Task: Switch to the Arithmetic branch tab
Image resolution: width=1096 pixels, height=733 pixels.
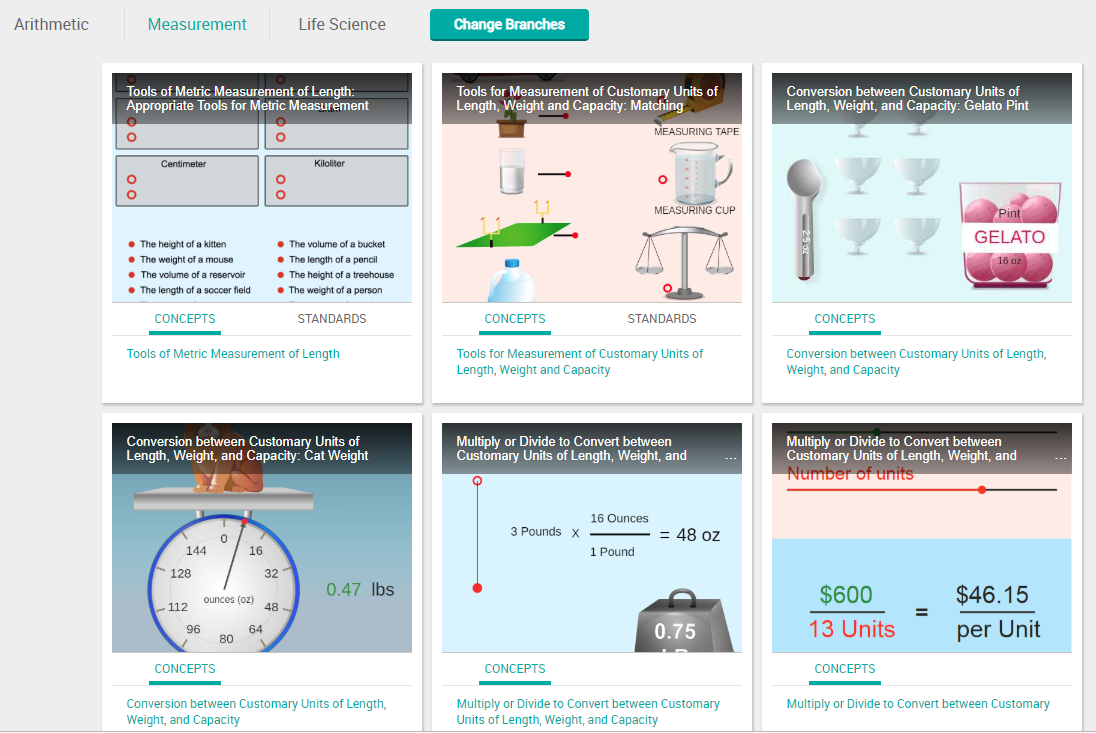Action: click(51, 24)
